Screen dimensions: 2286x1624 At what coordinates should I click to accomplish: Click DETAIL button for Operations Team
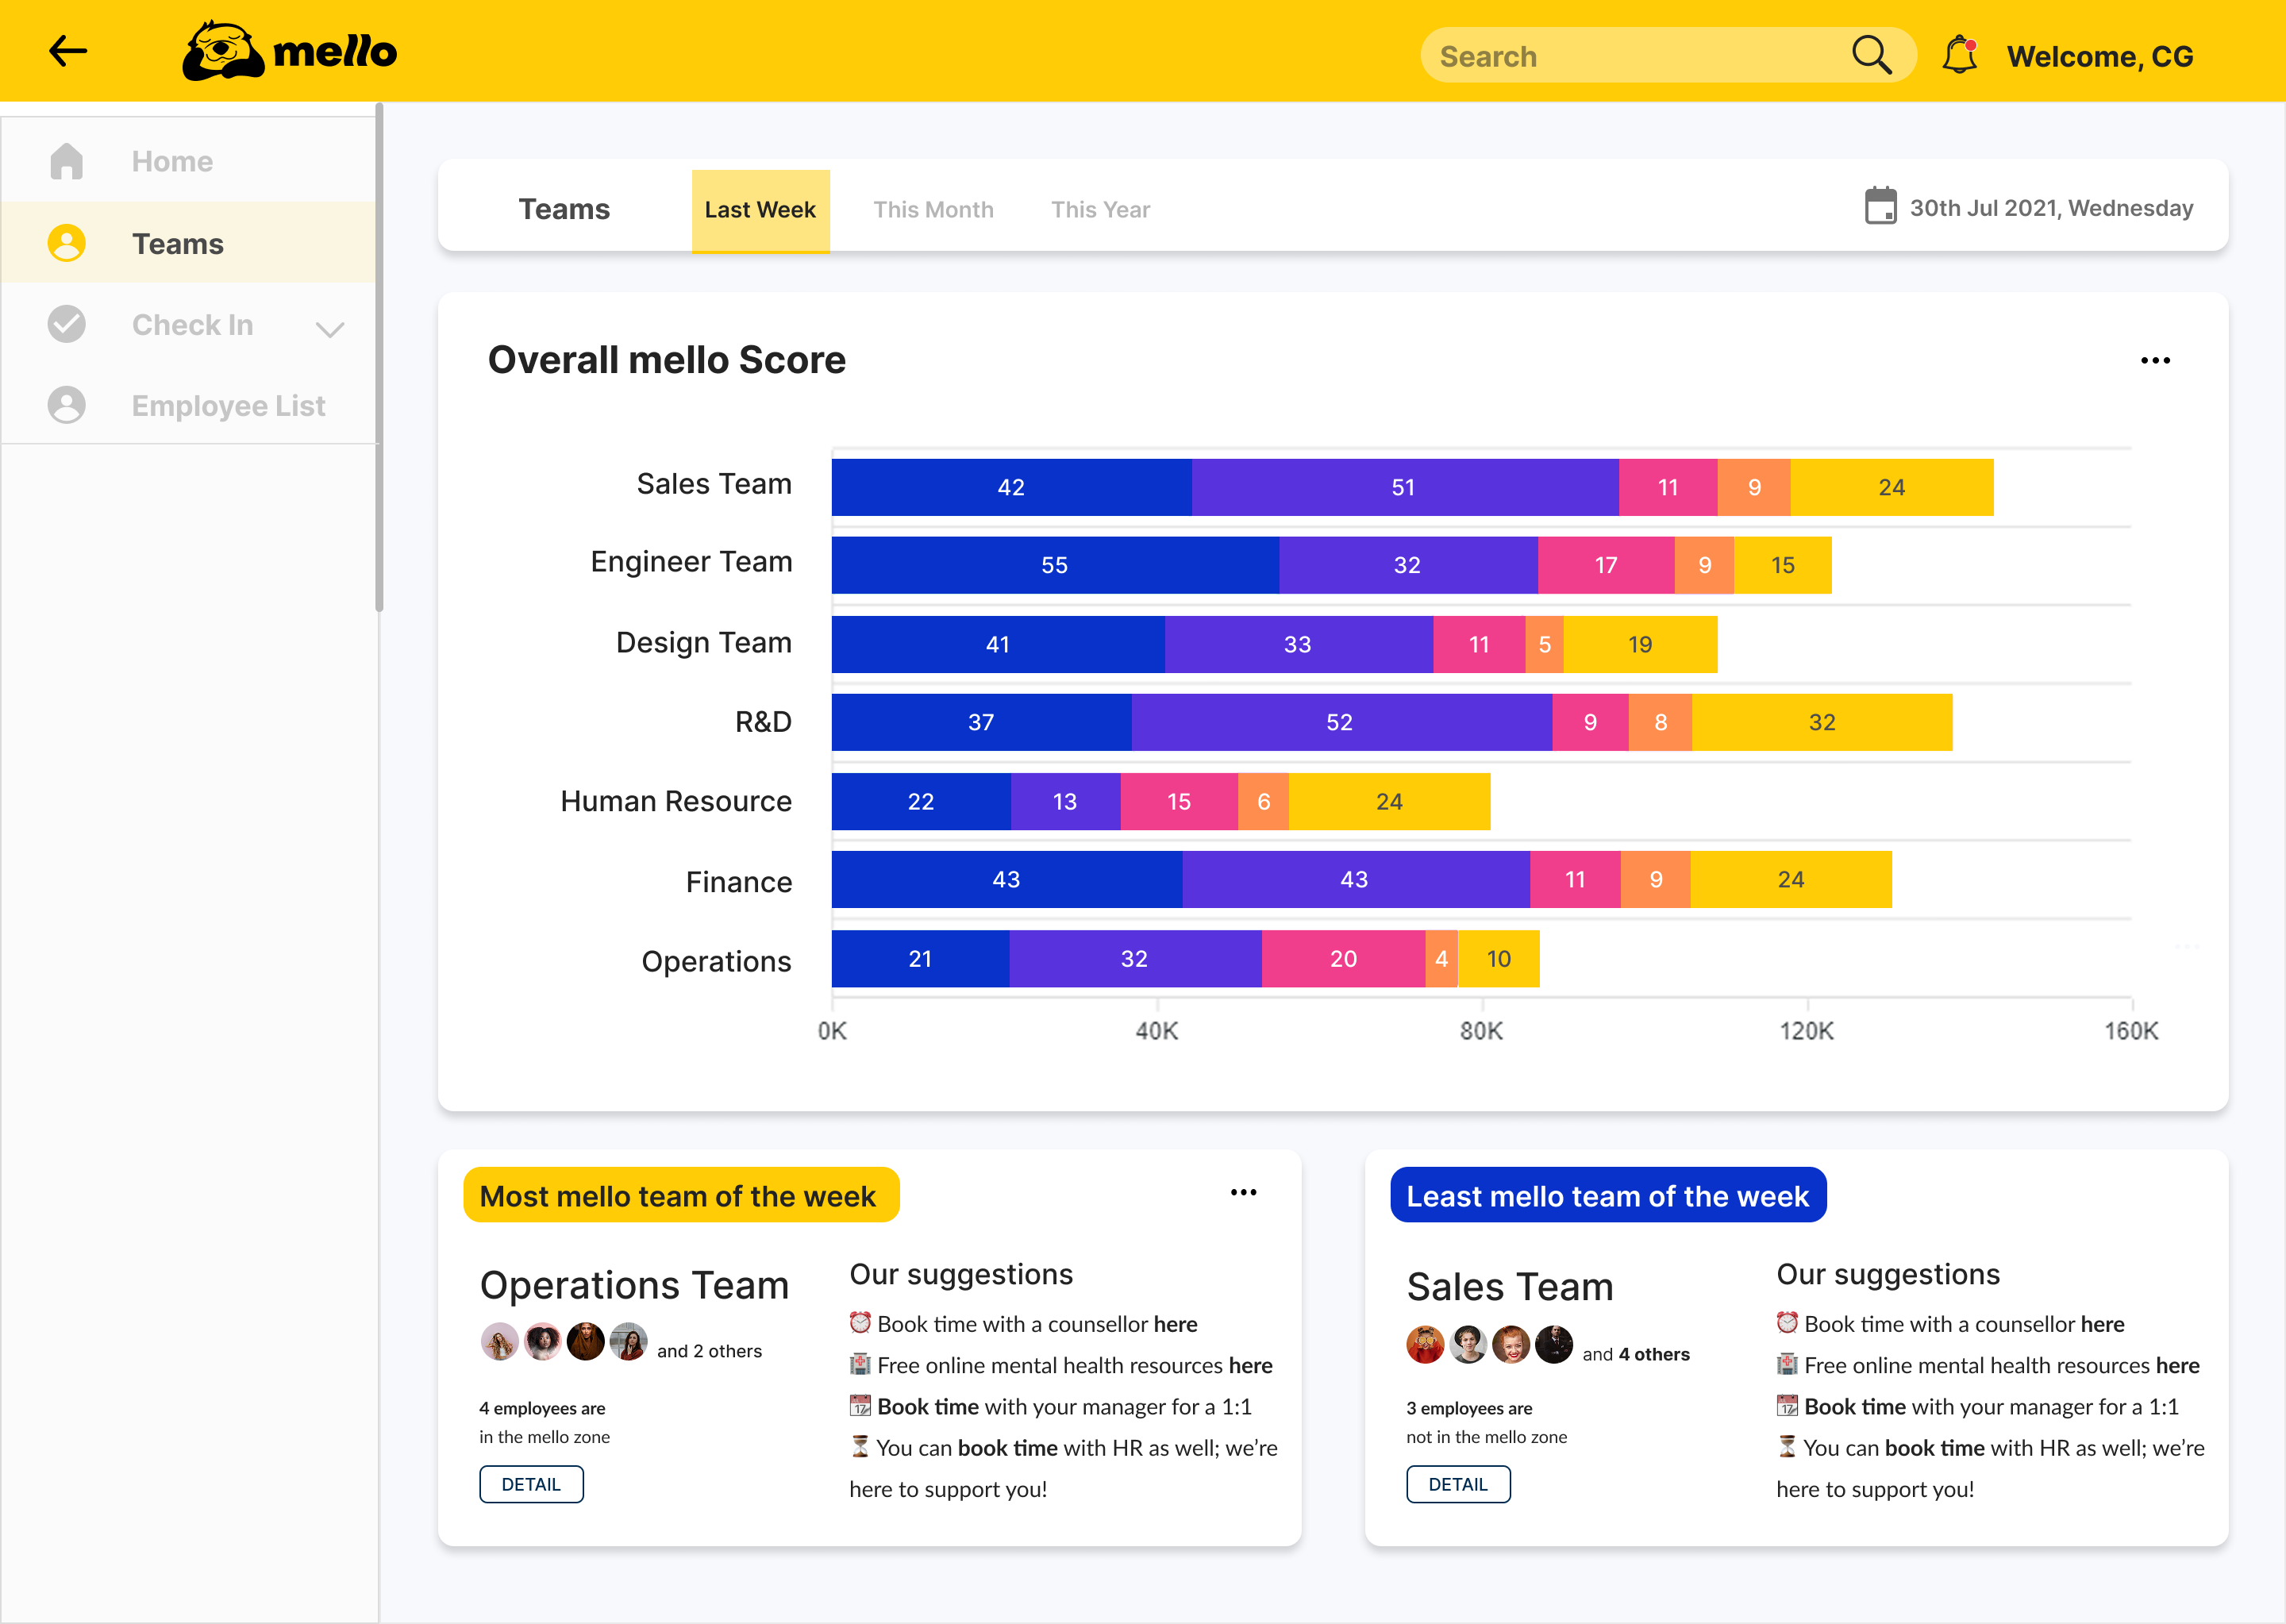point(531,1484)
